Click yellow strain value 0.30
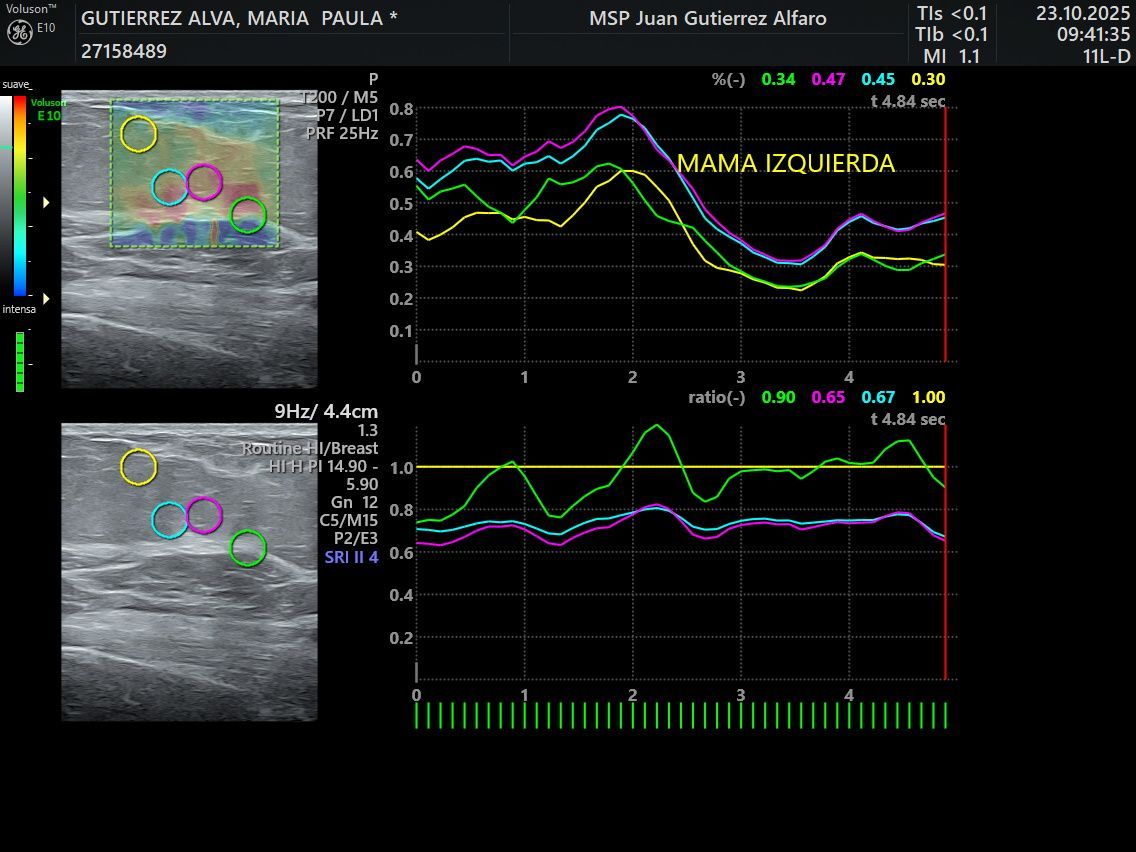The image size is (1136, 852). pyautogui.click(x=928, y=79)
